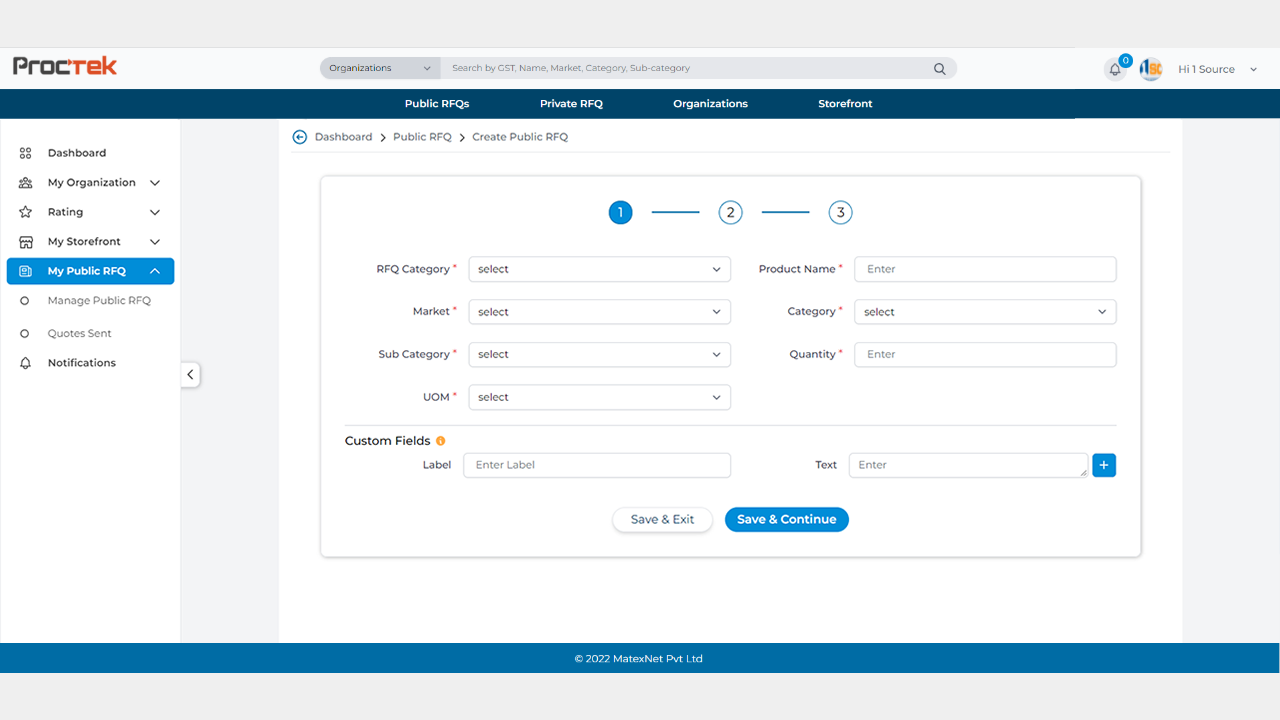Click the notification bell icon
1280x720 pixels.
pyautogui.click(x=1115, y=70)
